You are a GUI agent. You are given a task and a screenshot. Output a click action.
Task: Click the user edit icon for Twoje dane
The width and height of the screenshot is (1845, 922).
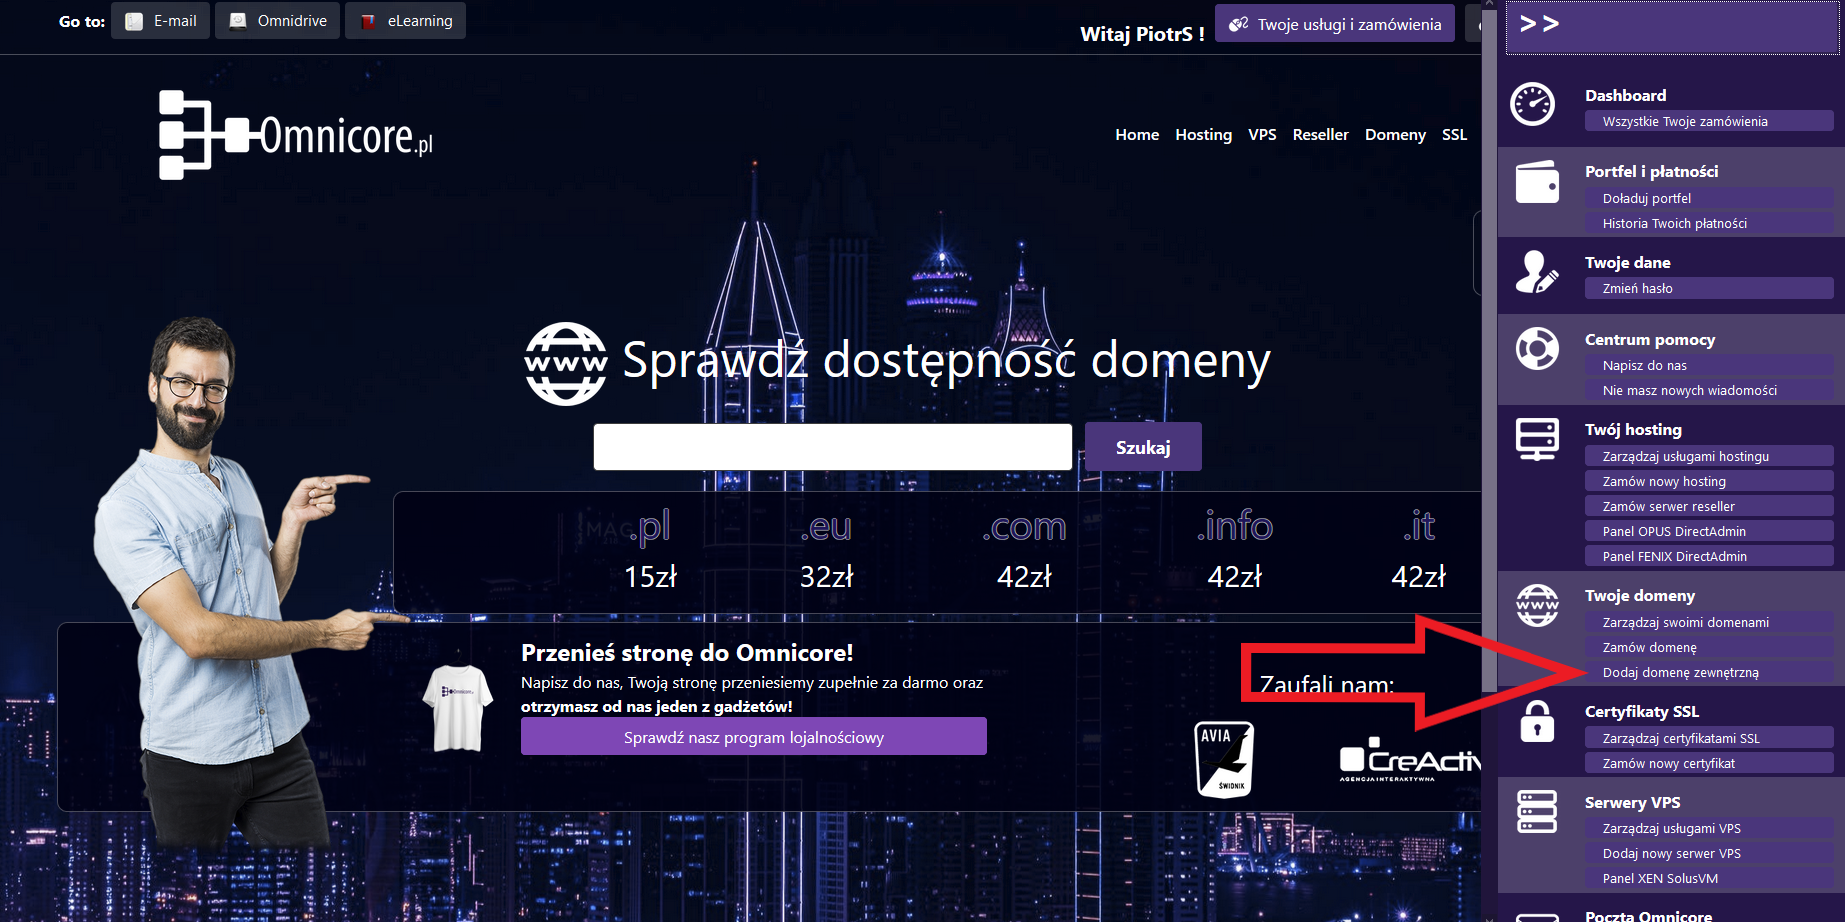[x=1536, y=272]
